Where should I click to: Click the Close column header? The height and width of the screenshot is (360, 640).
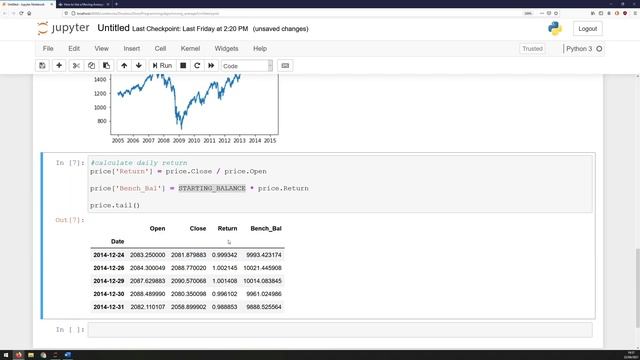(198, 229)
